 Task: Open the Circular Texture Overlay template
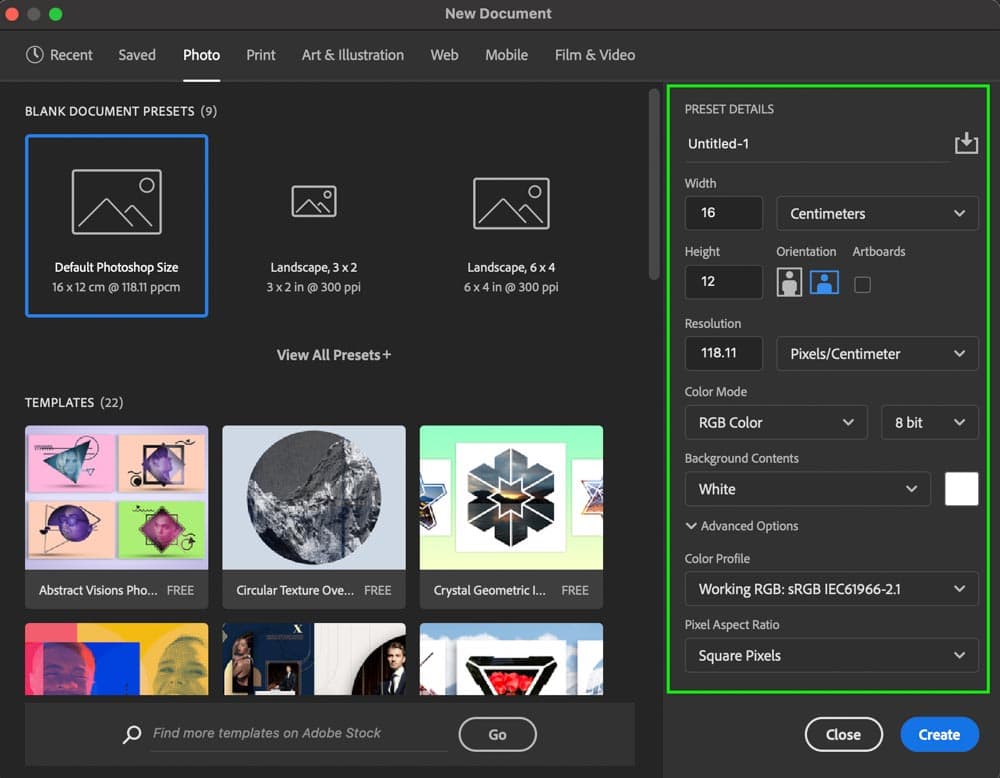click(x=314, y=517)
